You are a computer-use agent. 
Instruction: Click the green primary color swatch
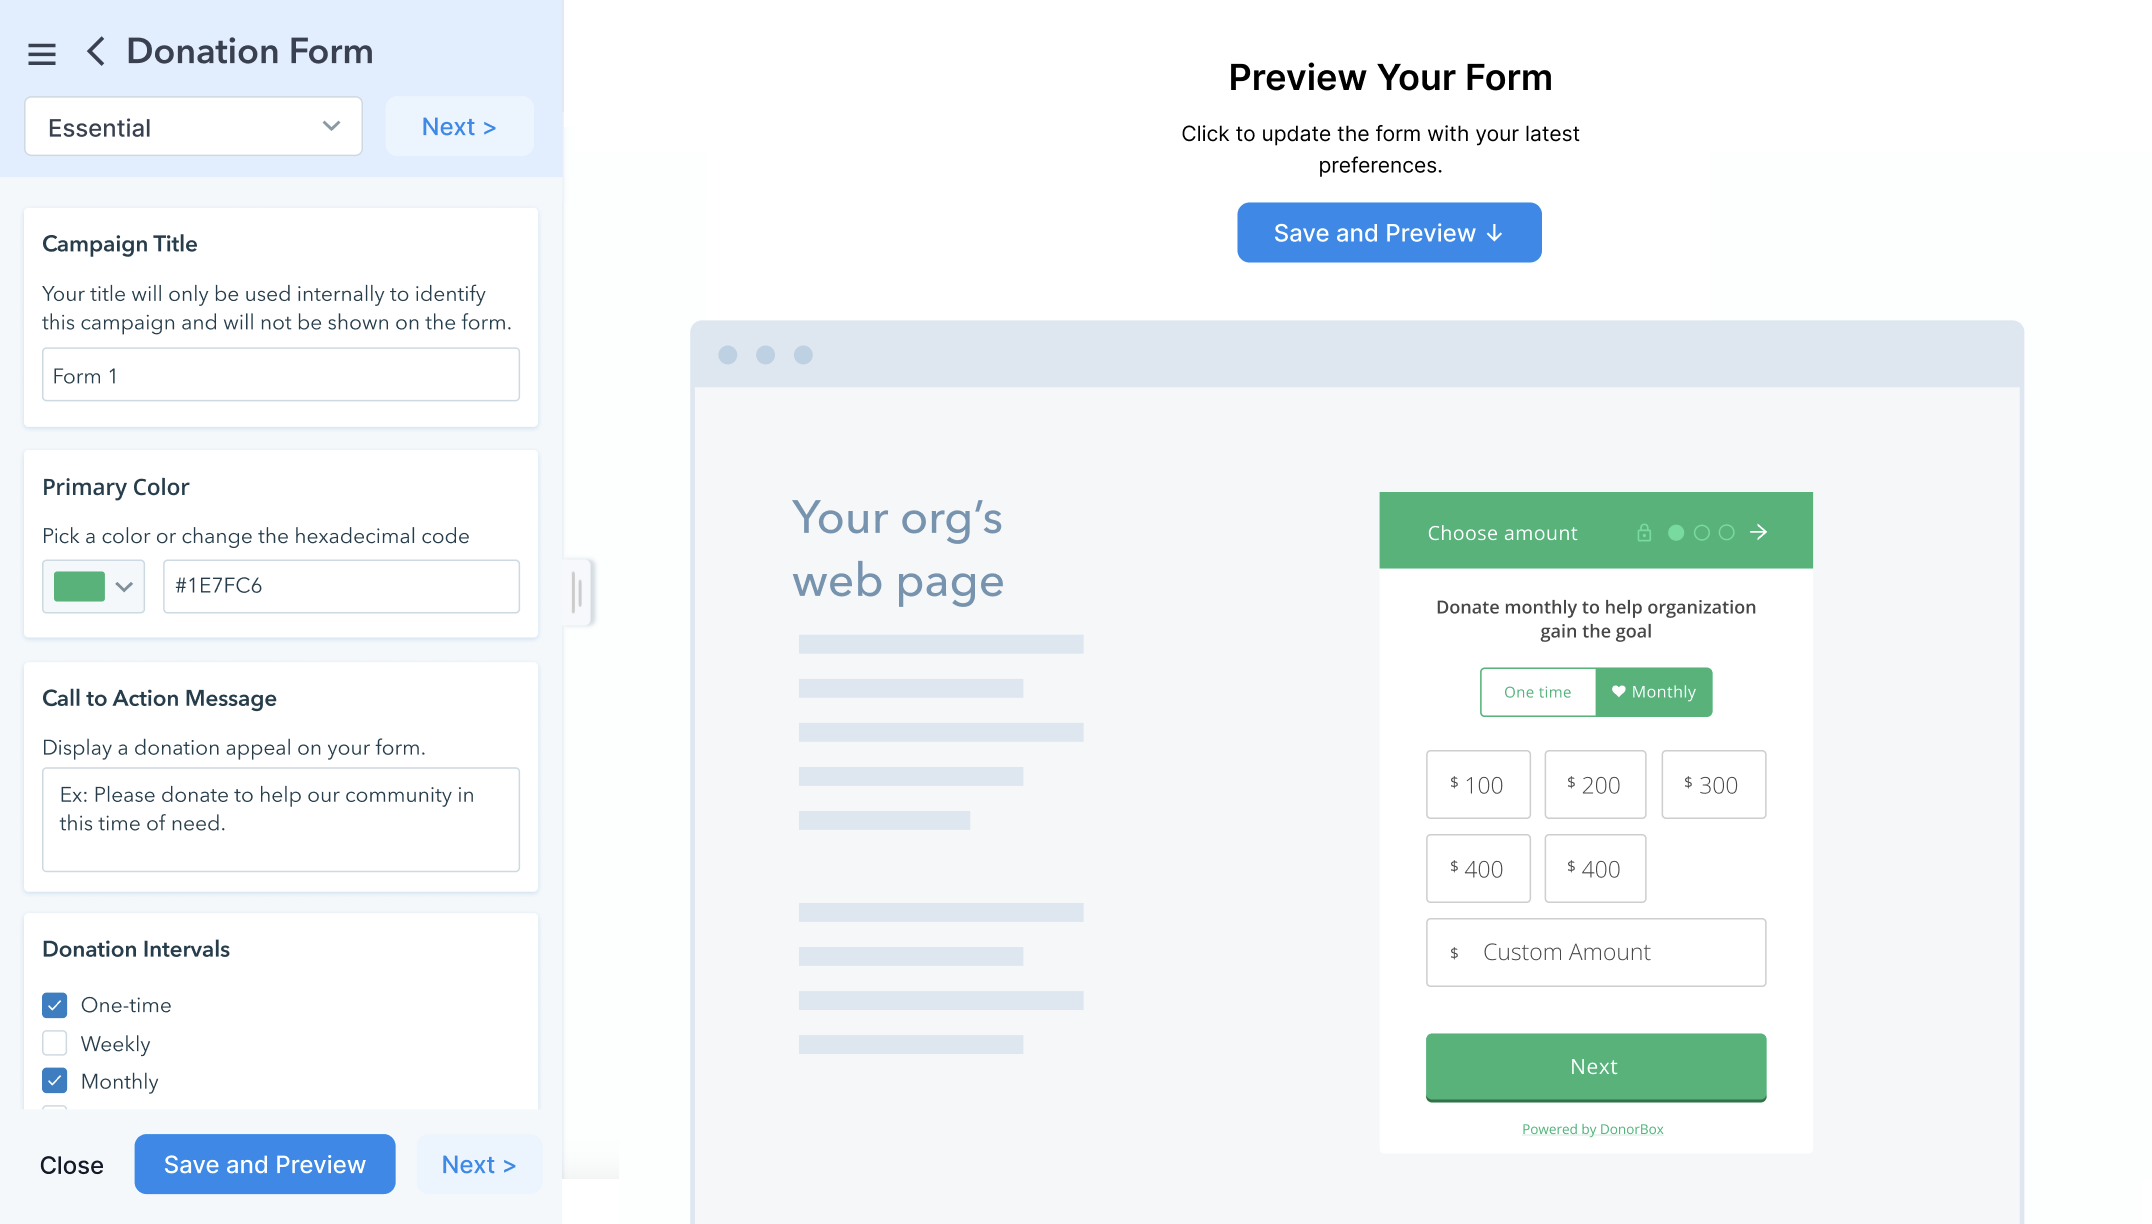point(79,586)
